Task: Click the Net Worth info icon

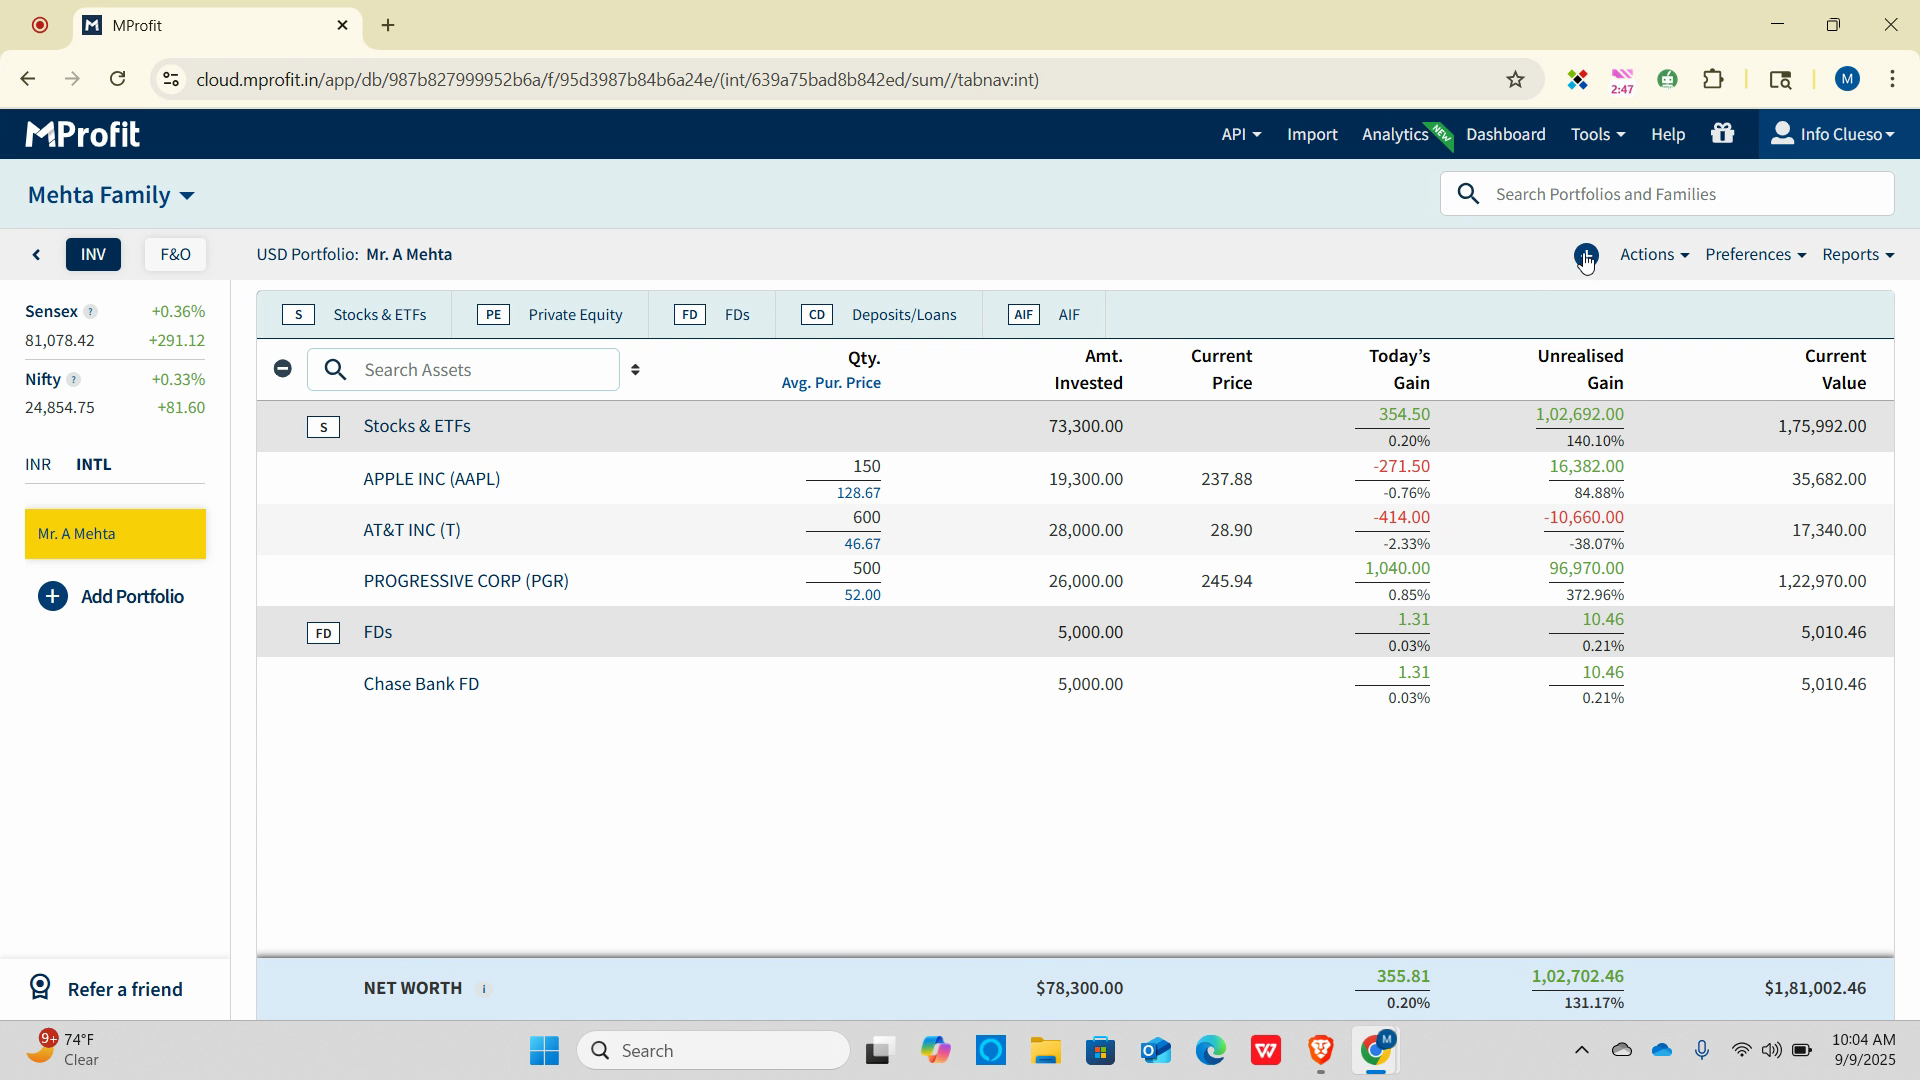Action: 484,989
